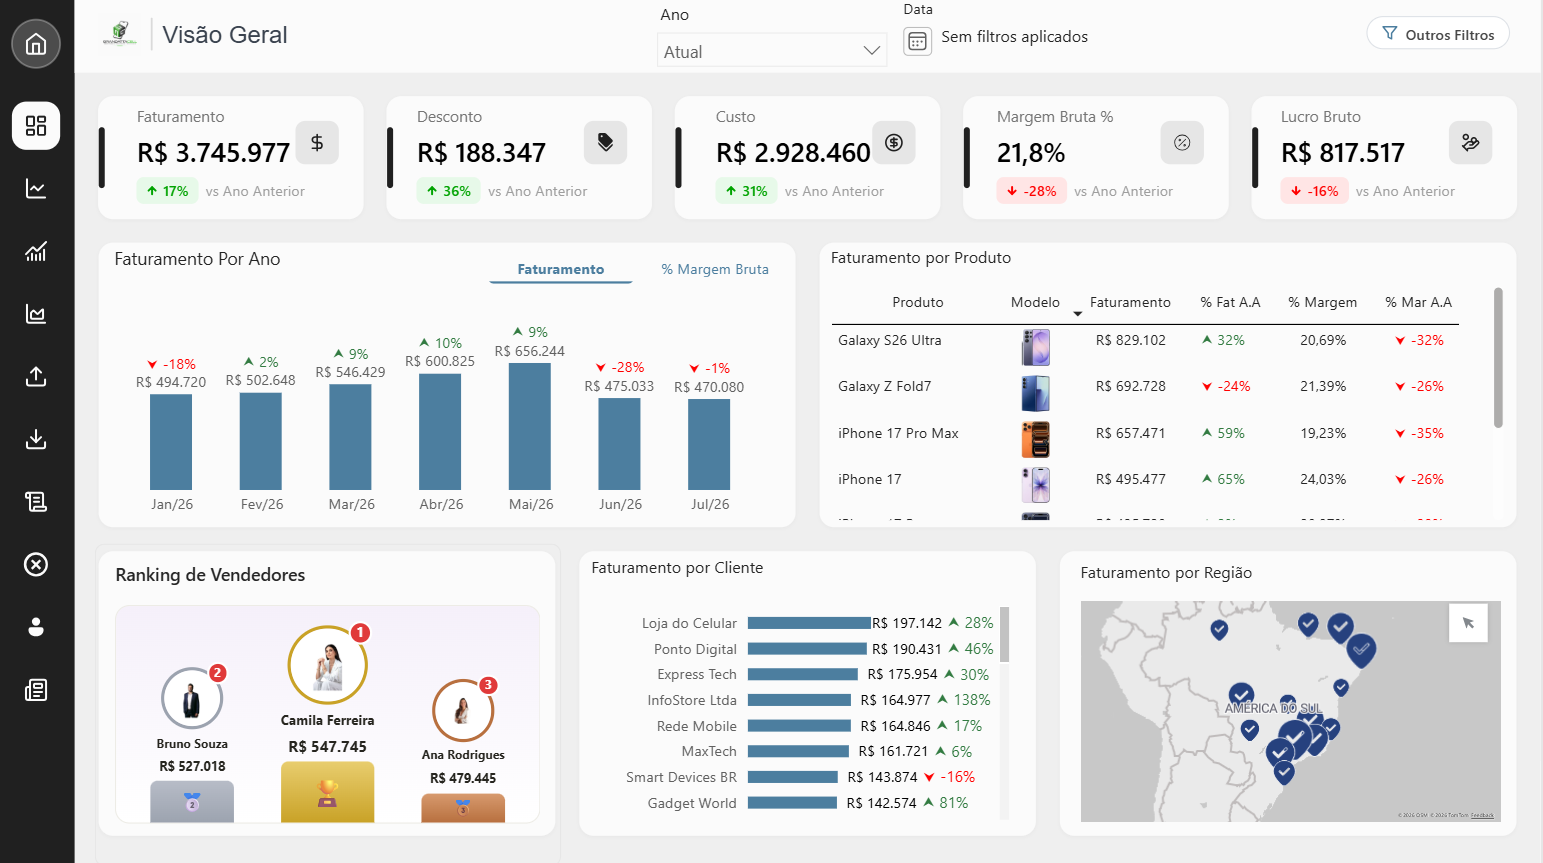1543x863 pixels.
Task: Open the Home page from the sidebar
Action: tap(36, 44)
